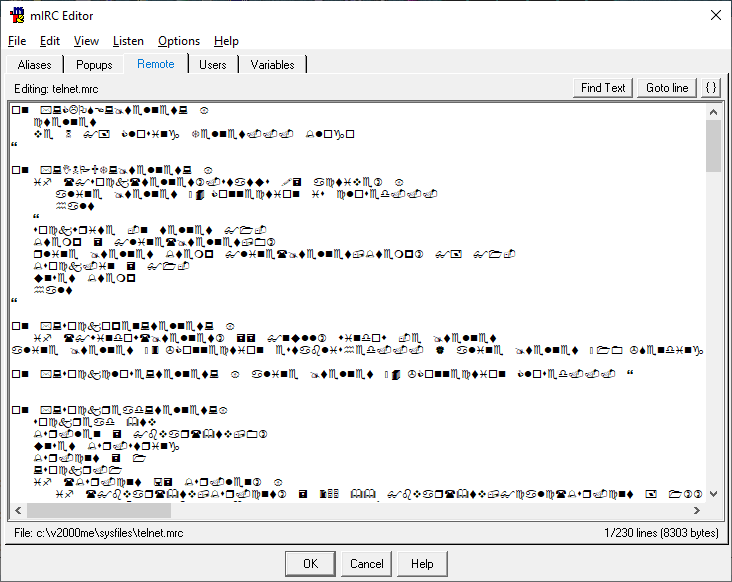Click the Find Text button
This screenshot has width=732, height=582.
point(603,88)
